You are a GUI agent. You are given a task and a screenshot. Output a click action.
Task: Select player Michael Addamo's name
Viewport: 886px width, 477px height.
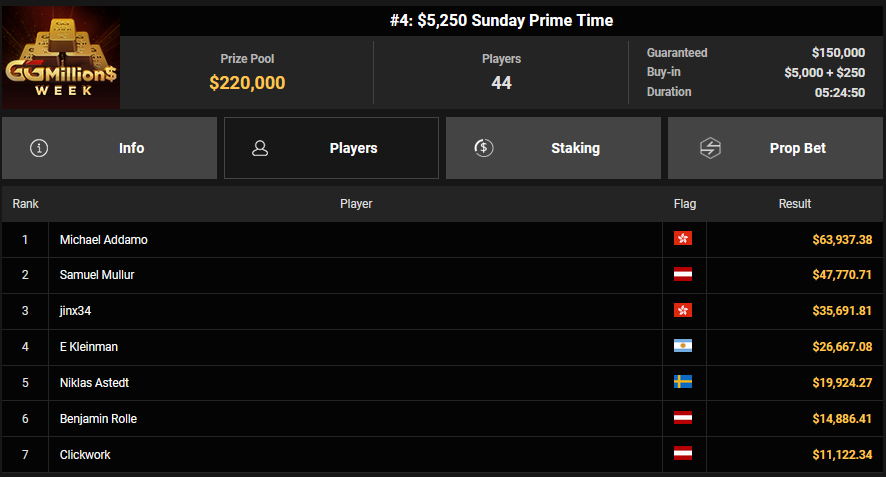coord(104,240)
